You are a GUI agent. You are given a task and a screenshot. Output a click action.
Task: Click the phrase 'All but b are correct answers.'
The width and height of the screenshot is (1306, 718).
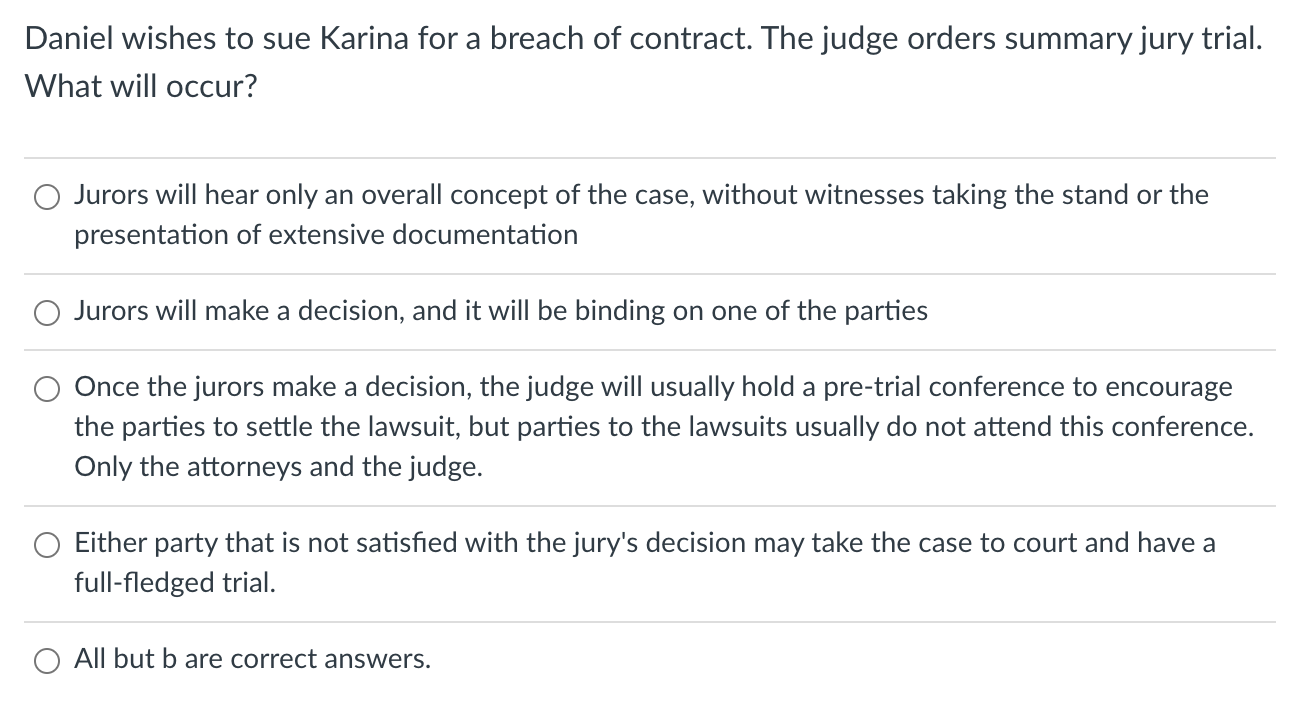pos(252,659)
